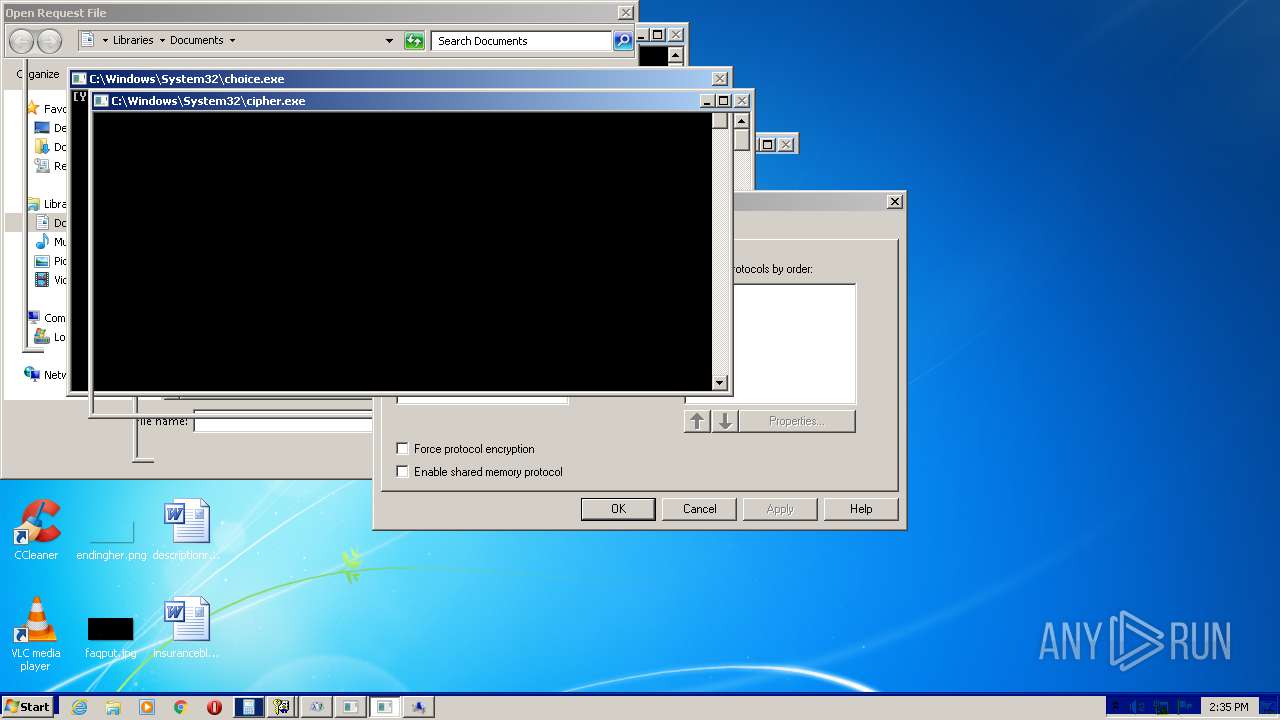This screenshot has width=1280, height=720.
Task: Click the cipher.exe title bar
Action: click(x=400, y=101)
